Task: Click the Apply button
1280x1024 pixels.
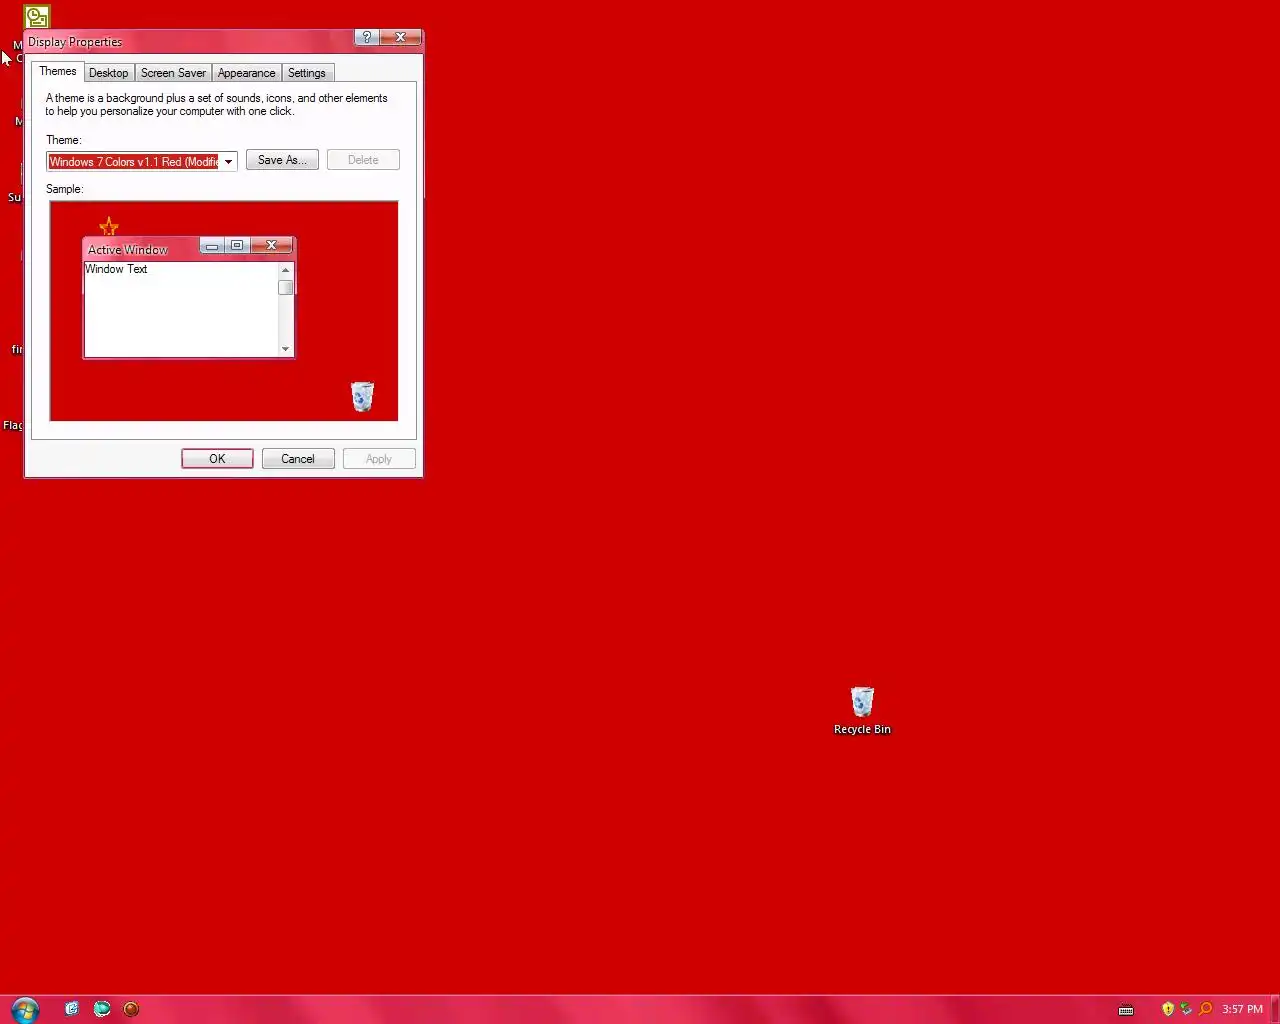Action: coord(379,459)
